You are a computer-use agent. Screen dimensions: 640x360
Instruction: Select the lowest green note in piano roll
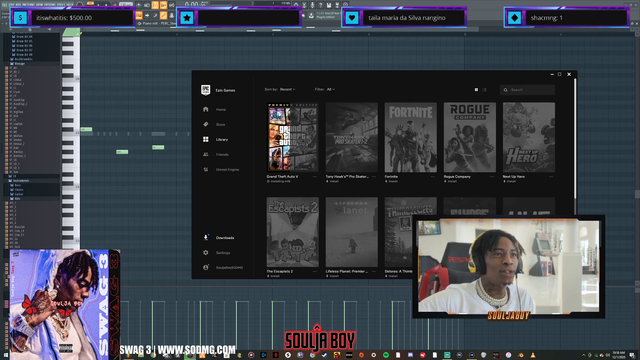click(122, 152)
